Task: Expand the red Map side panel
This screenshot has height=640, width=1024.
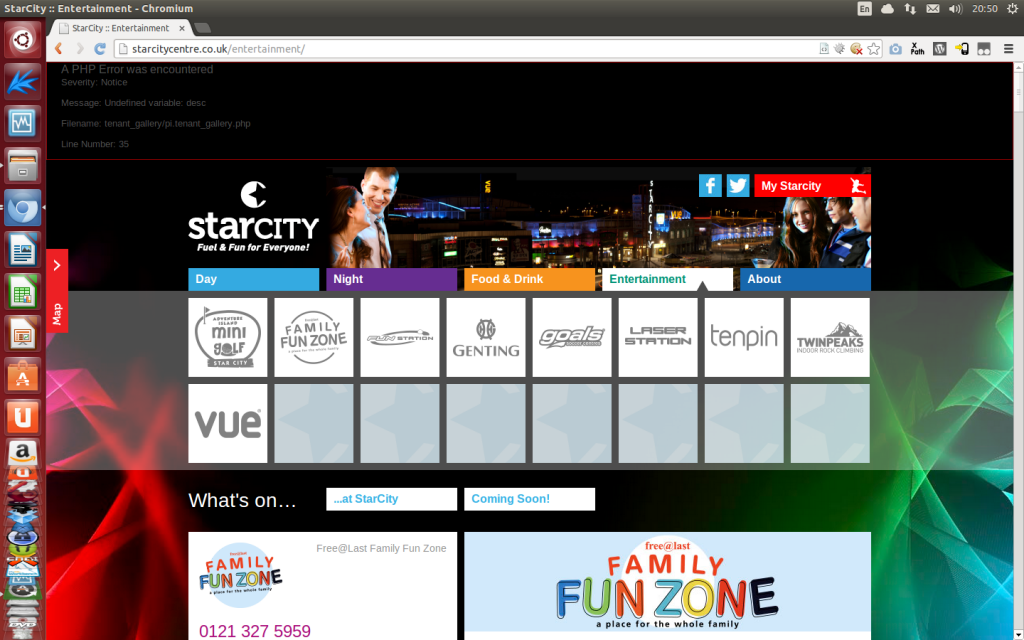Action: (x=57, y=291)
